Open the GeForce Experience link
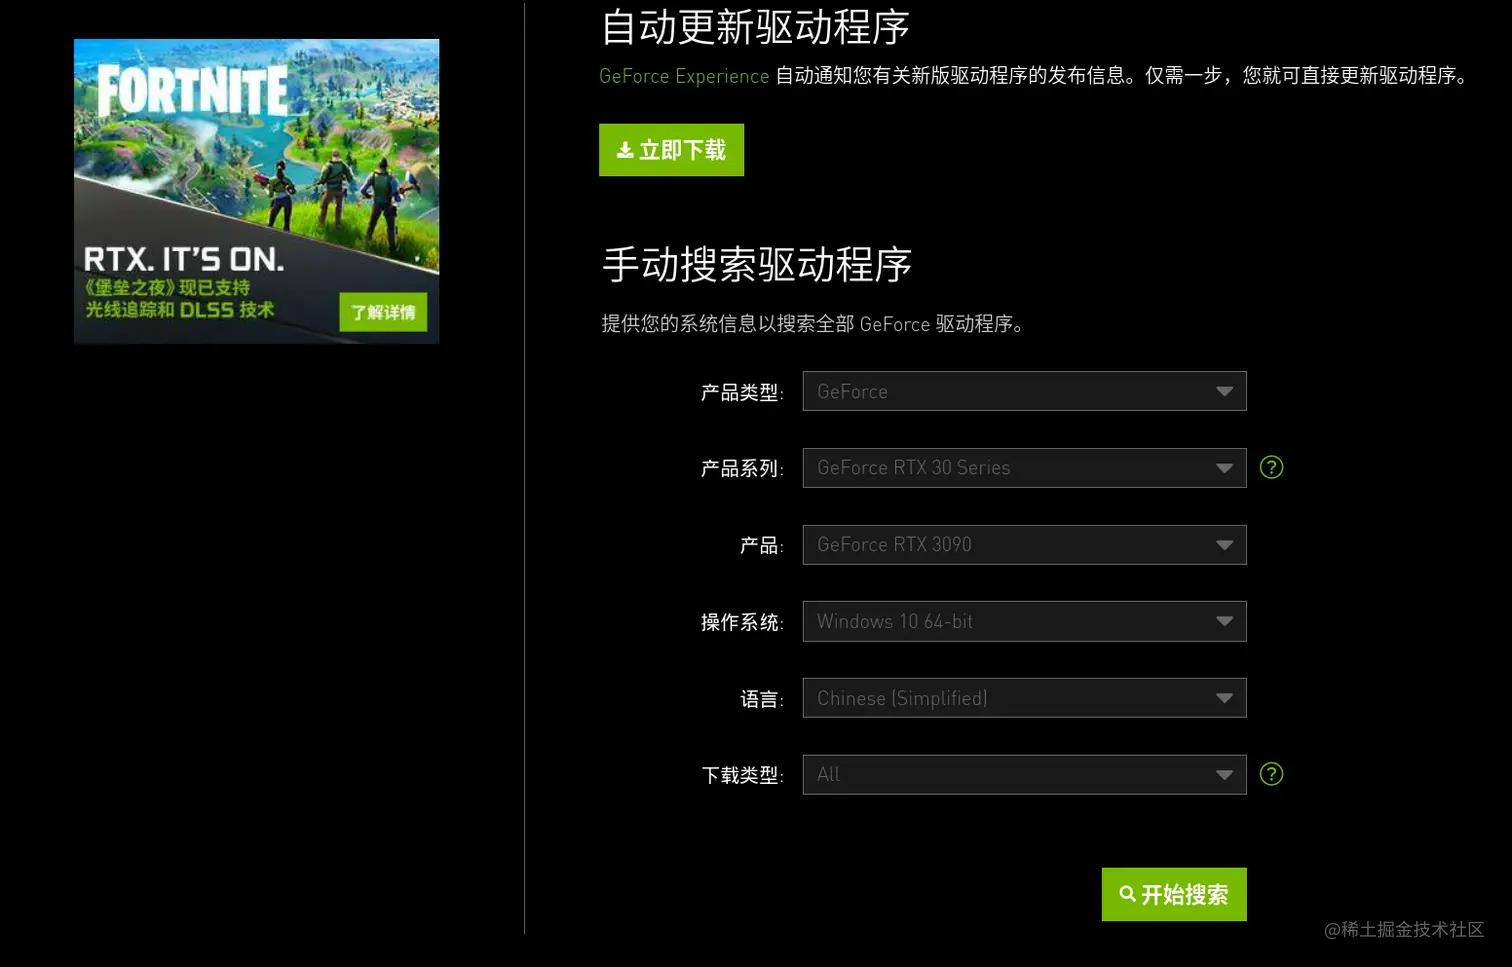This screenshot has width=1512, height=967. [x=683, y=76]
